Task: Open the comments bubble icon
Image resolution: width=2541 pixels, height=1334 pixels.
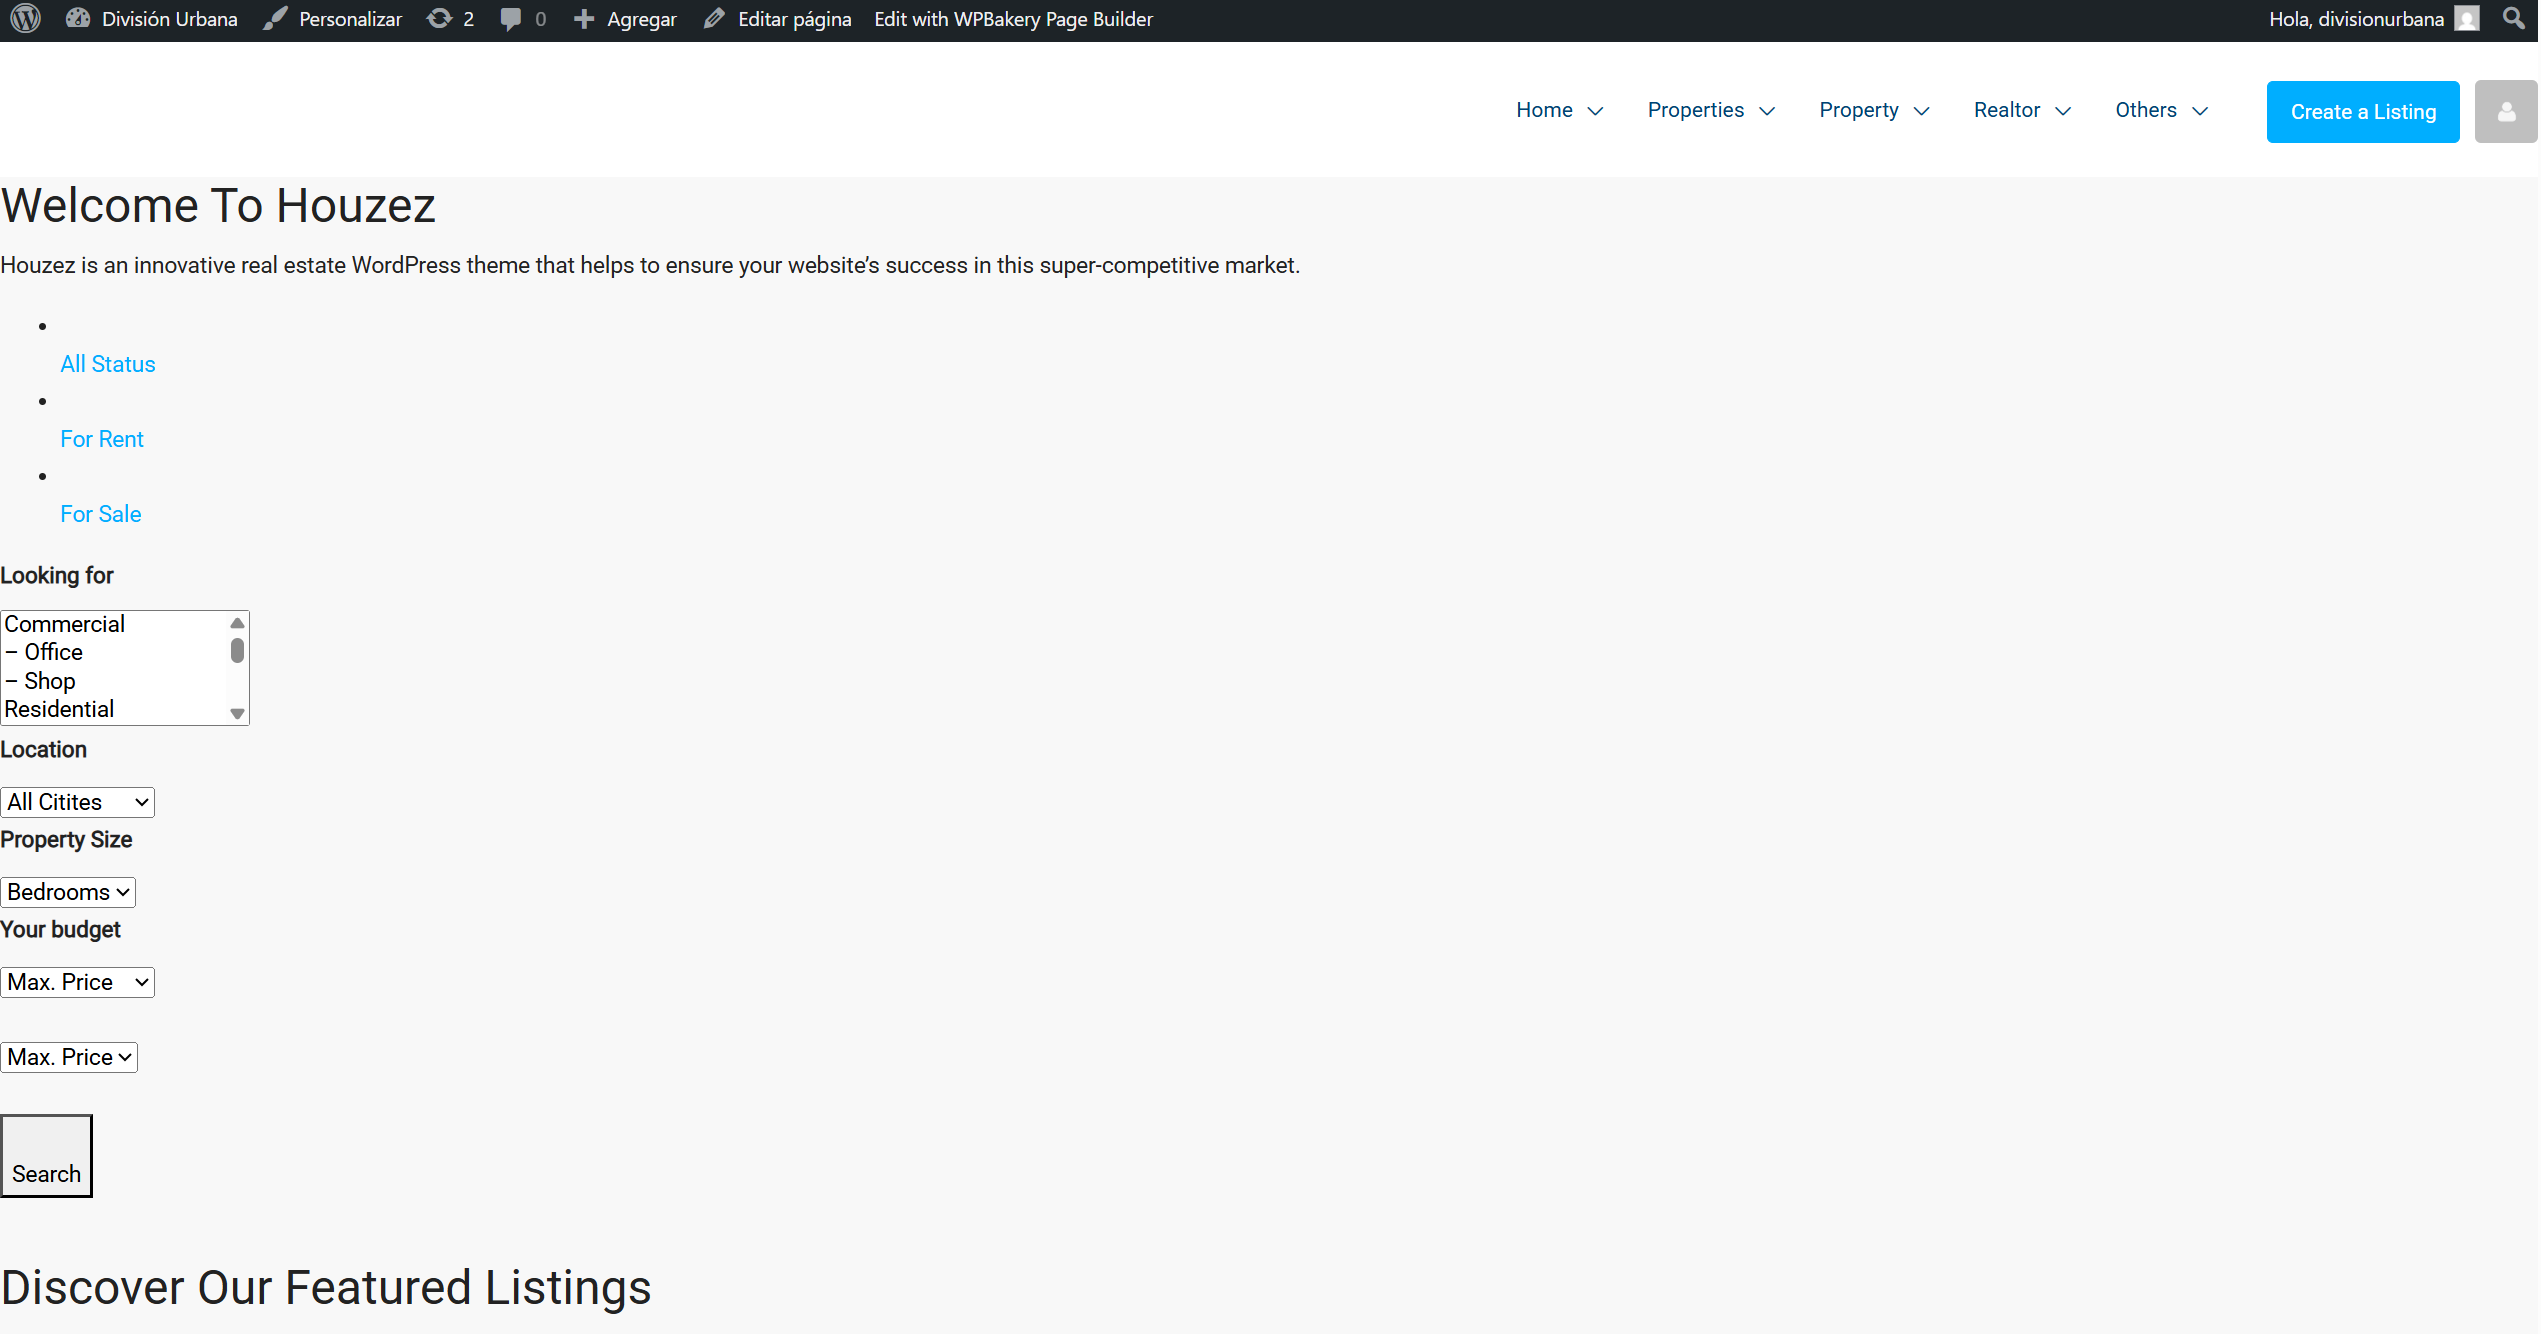Action: (510, 19)
